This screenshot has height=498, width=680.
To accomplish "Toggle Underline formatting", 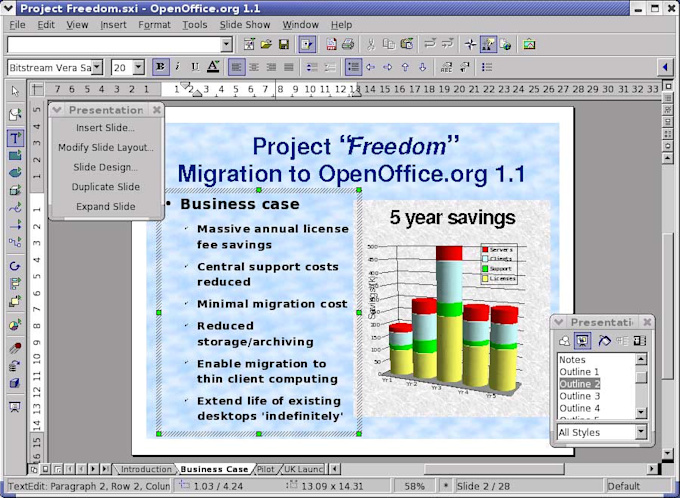I will coord(195,67).
